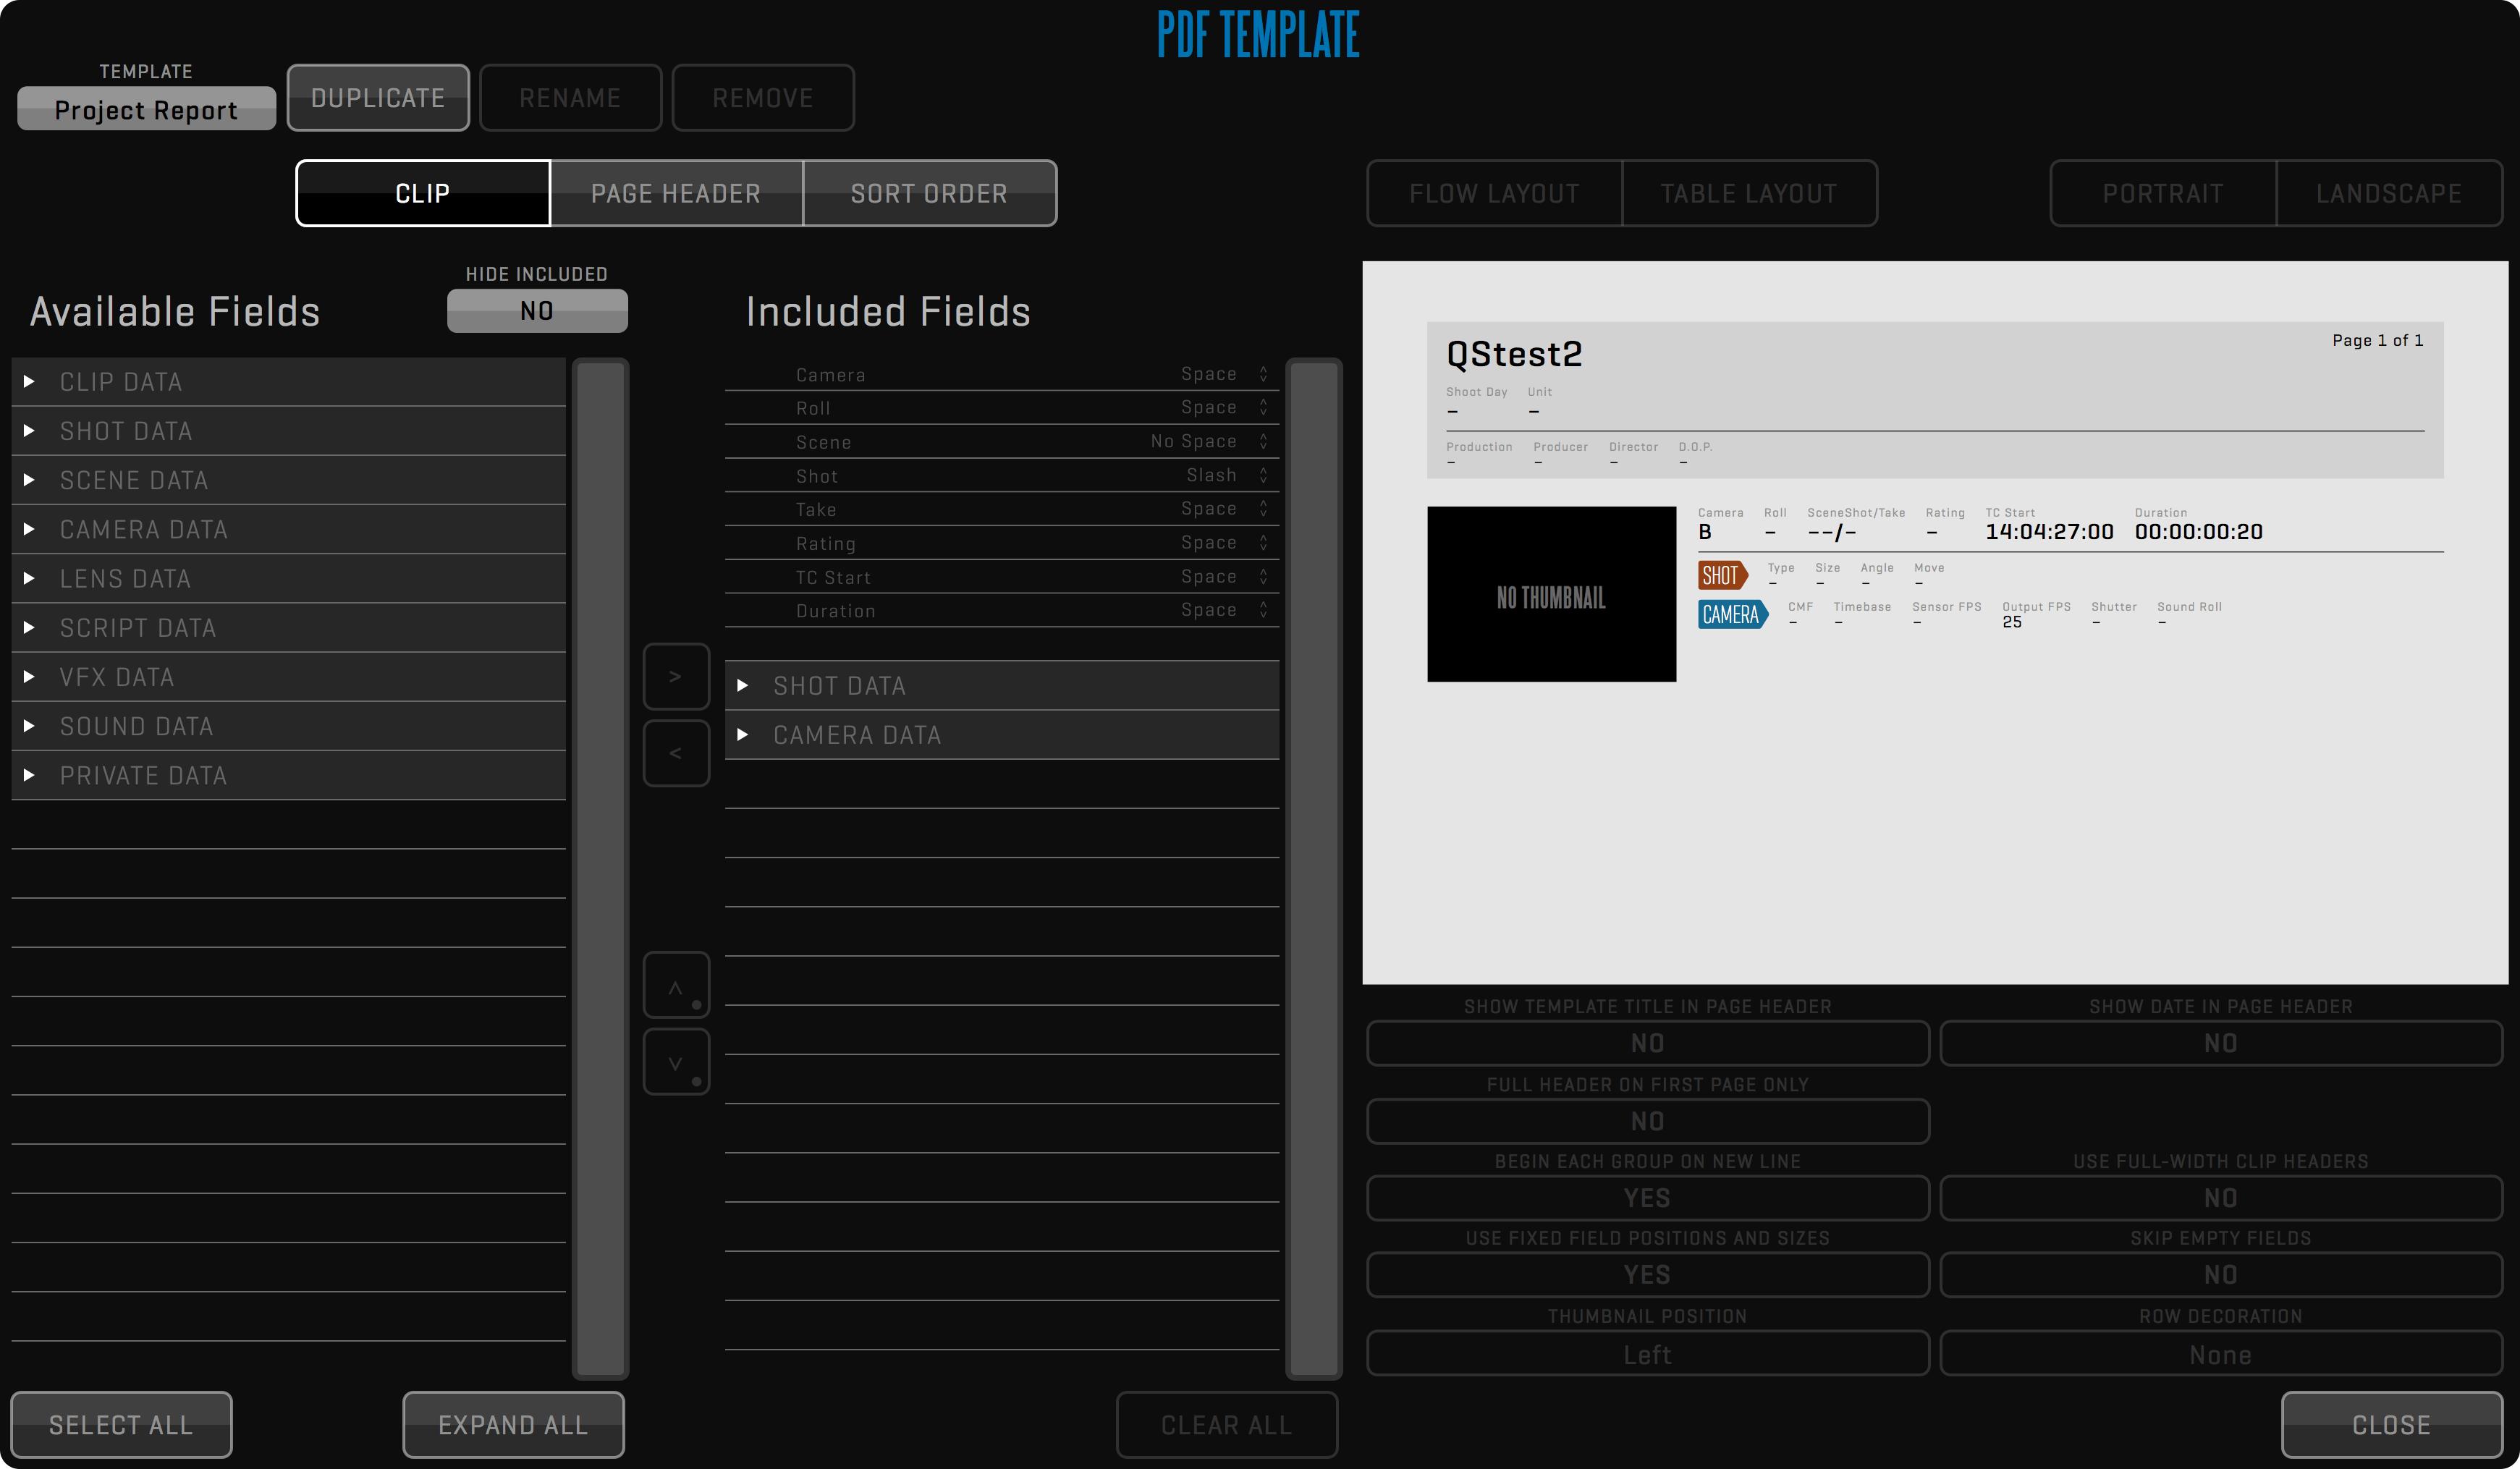The image size is (2520, 1469).
Task: Click the EXPAND ALL button
Action: pyautogui.click(x=513, y=1424)
